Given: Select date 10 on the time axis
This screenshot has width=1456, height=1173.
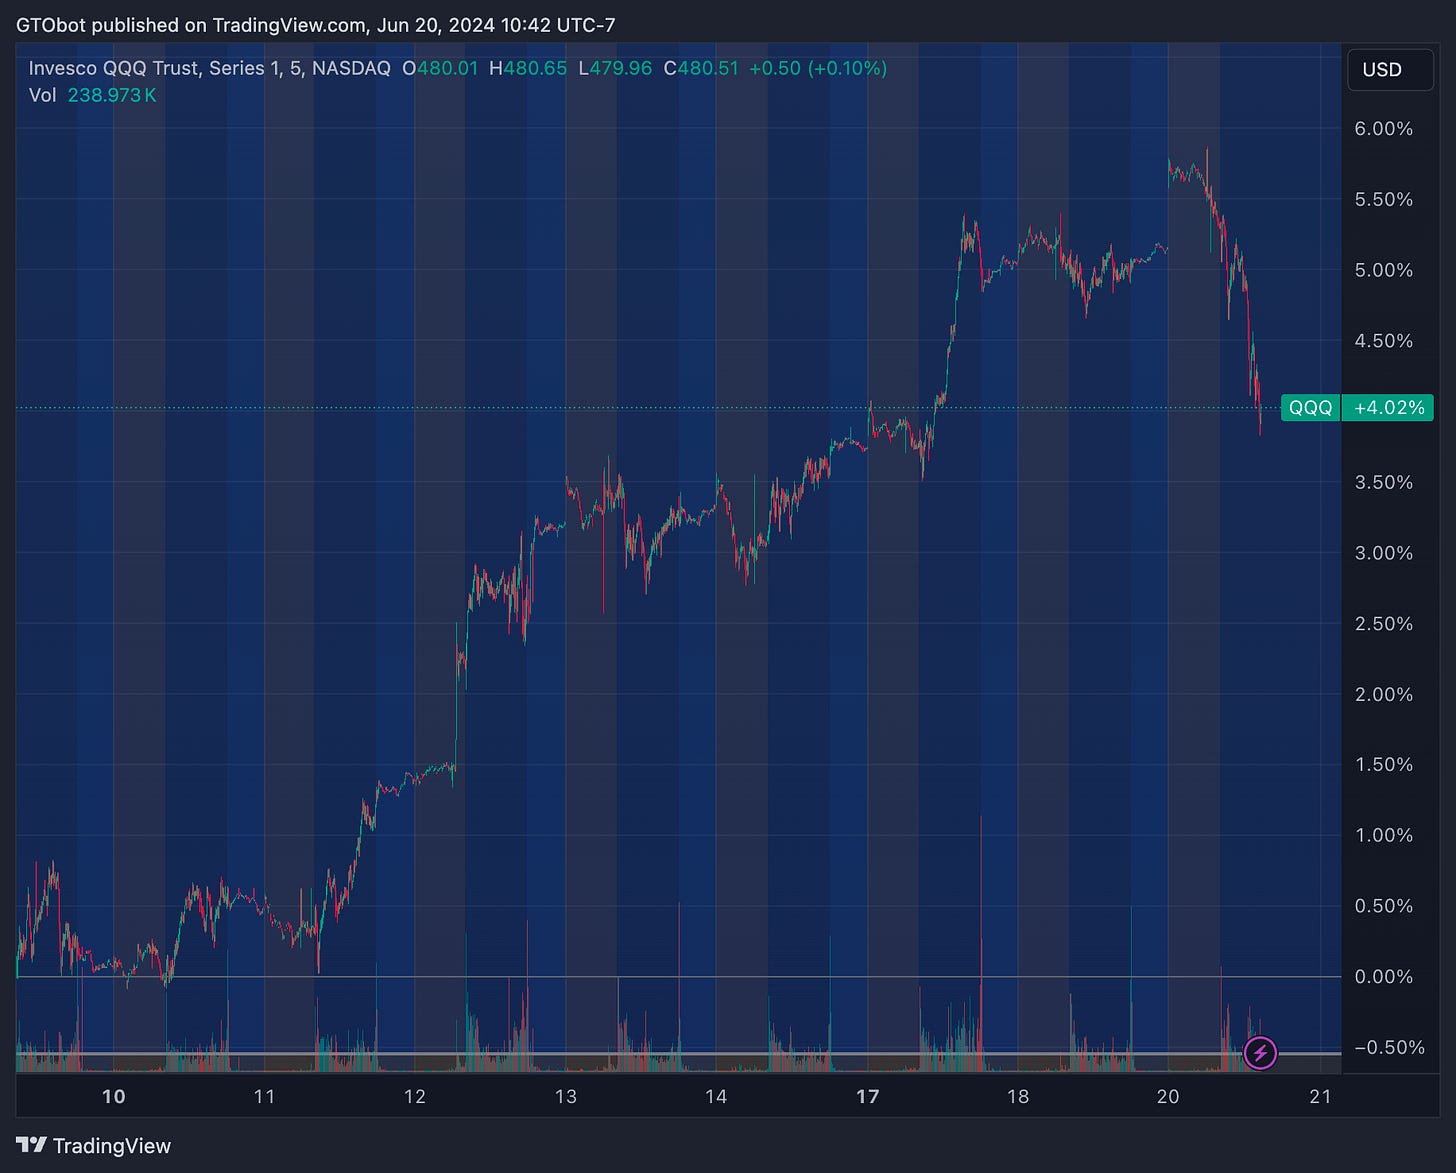Looking at the screenshot, I should pos(114,1097).
